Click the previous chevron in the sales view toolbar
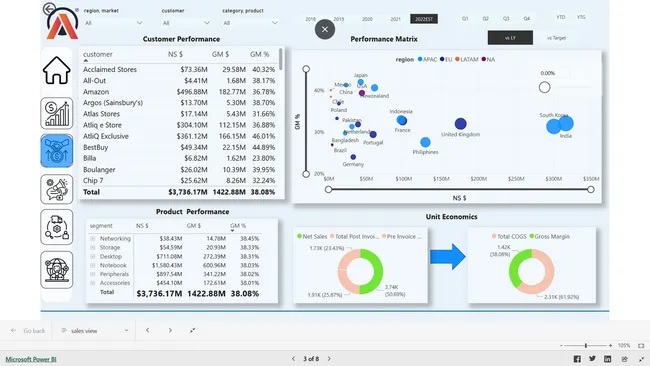650x366 pixels. click(148, 330)
